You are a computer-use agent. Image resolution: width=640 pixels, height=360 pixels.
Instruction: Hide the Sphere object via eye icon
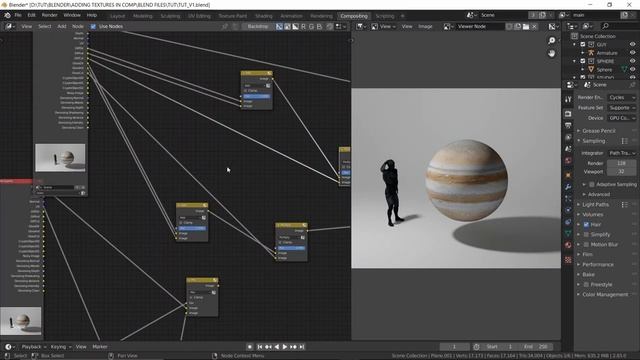pos(632,69)
